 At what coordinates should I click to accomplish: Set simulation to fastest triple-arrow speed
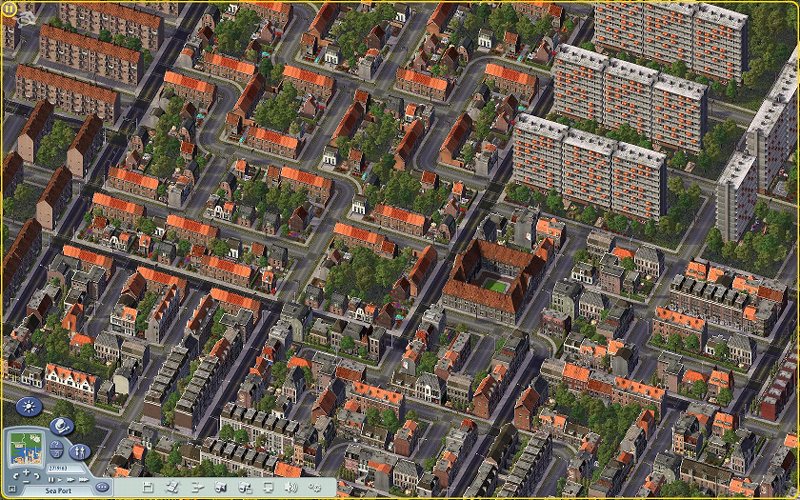84,480
